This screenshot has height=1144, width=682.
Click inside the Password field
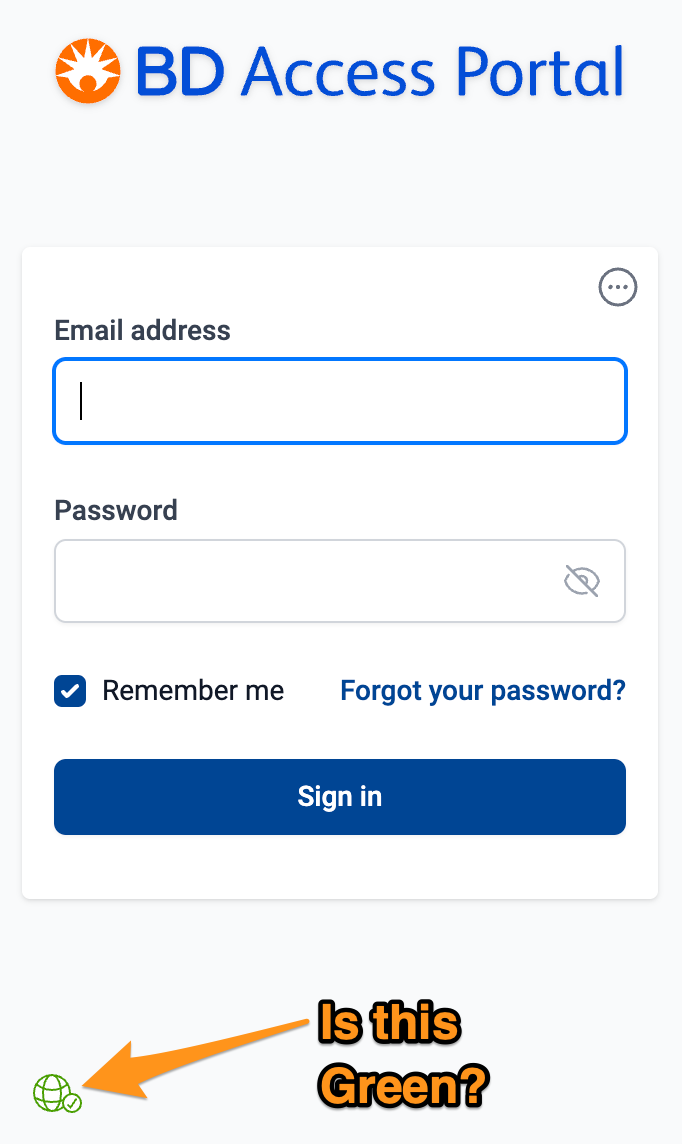tap(300, 581)
